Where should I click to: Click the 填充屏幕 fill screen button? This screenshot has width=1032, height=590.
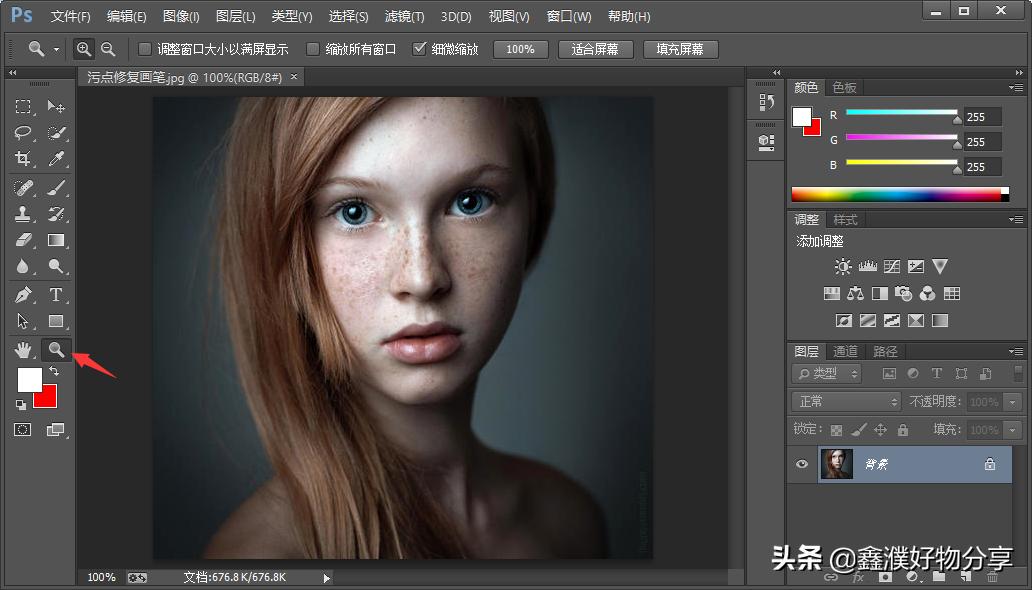tap(679, 49)
